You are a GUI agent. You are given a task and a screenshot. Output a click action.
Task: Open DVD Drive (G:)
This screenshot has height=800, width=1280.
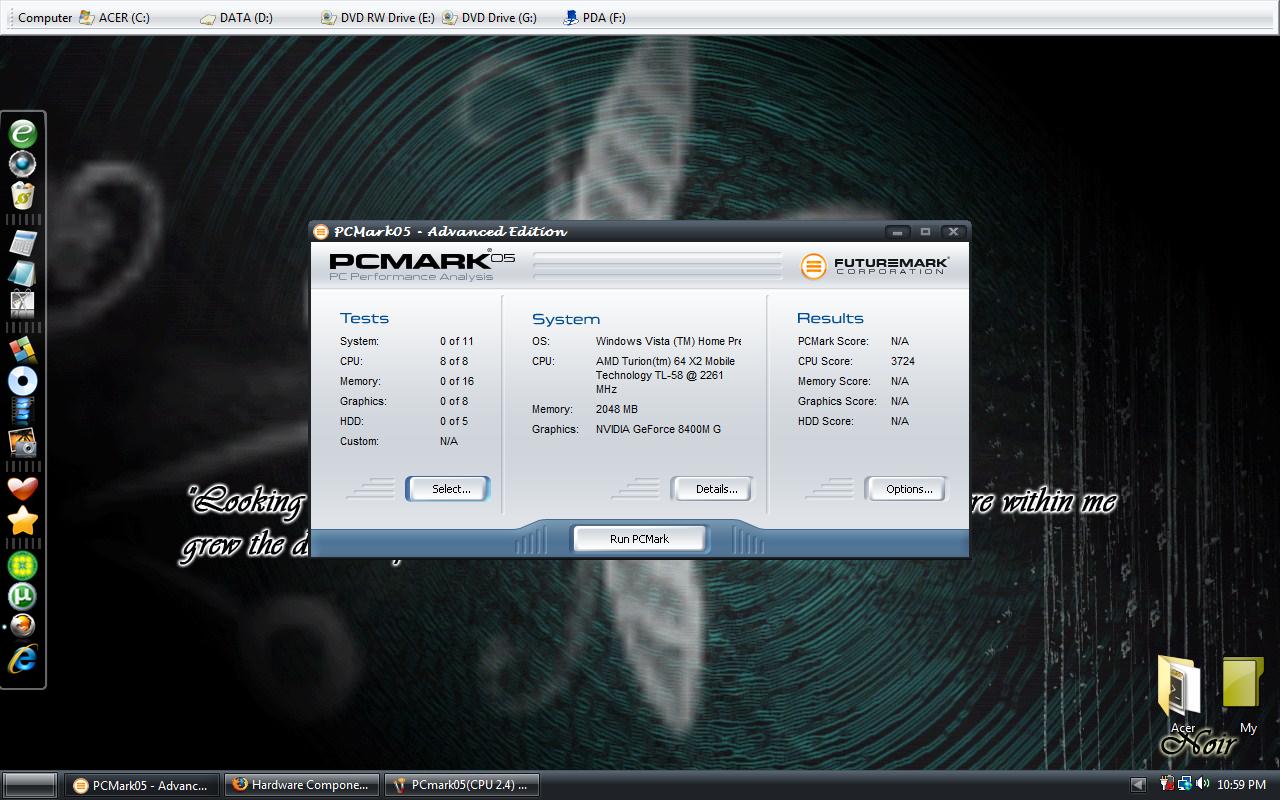490,17
